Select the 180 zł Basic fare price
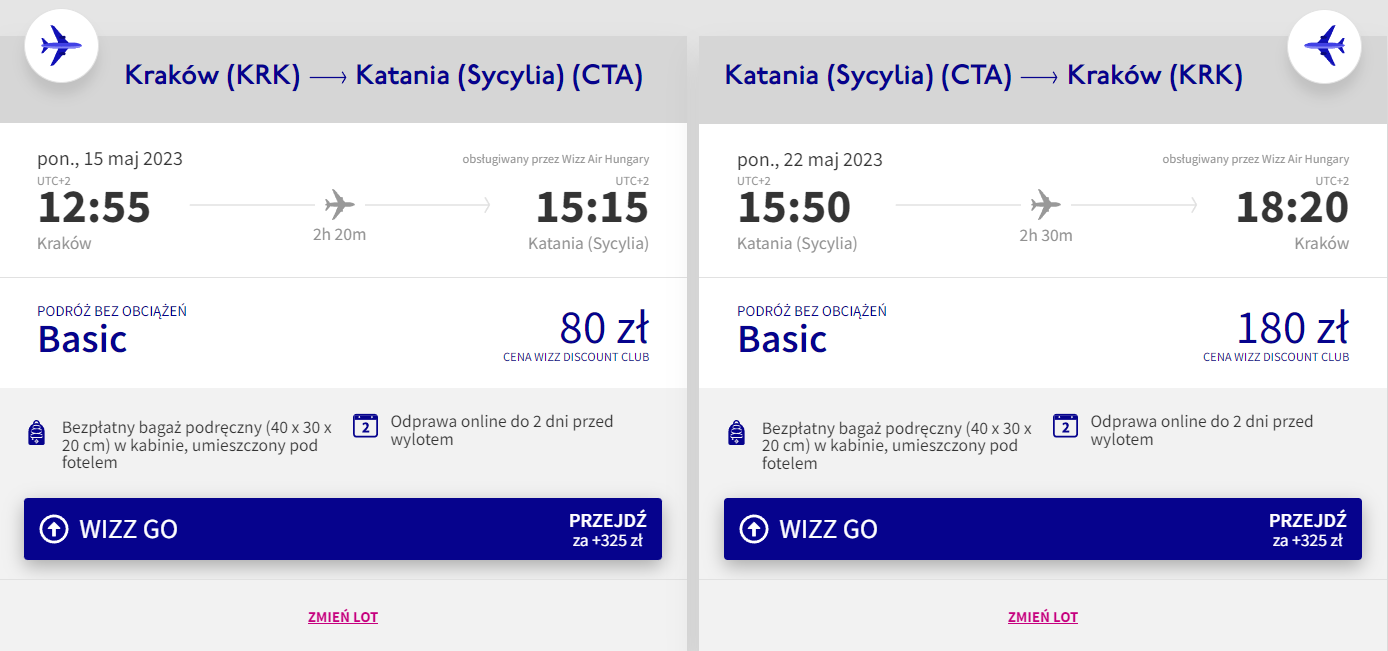Screen dimensions: 1388x651 tap(1293, 329)
